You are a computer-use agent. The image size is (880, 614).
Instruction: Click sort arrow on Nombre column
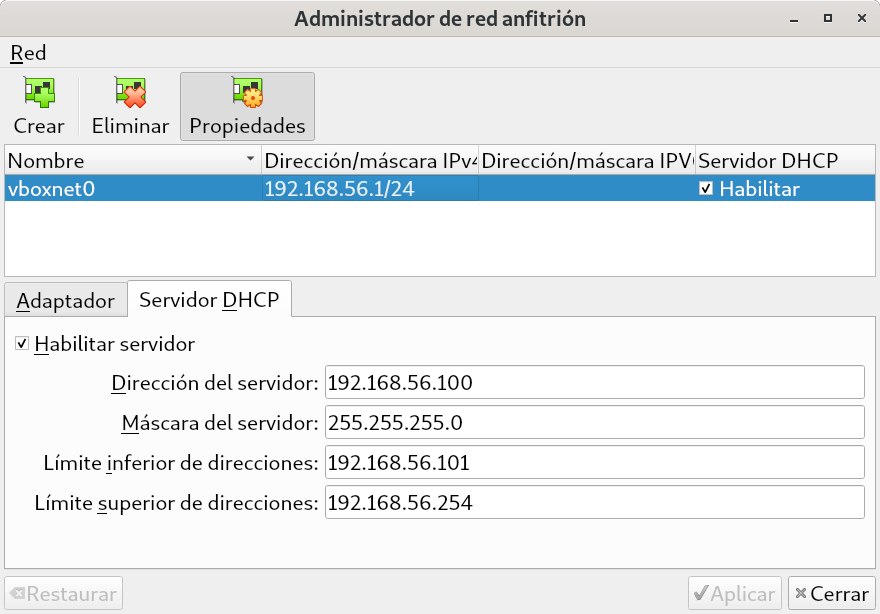[249, 160]
